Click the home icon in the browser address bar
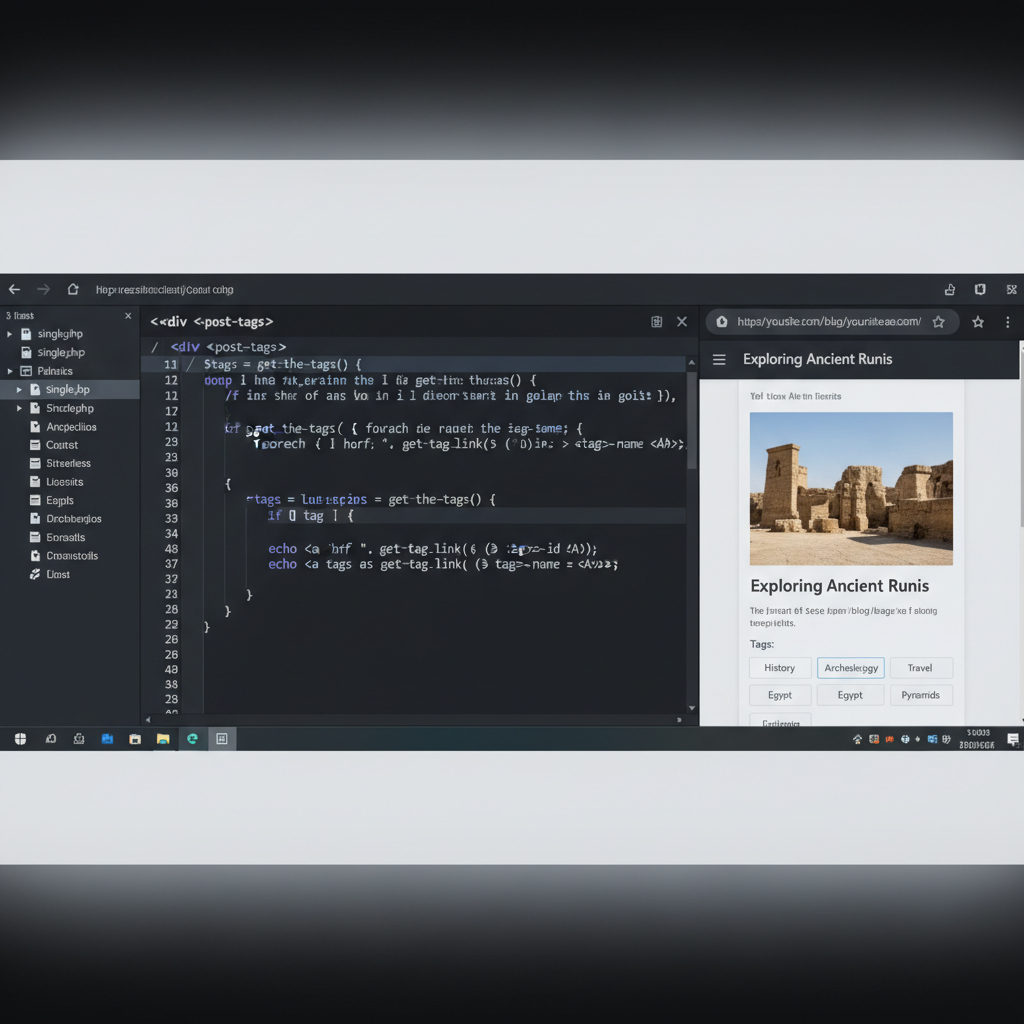Image resolution: width=1024 pixels, height=1024 pixels. coord(73,289)
